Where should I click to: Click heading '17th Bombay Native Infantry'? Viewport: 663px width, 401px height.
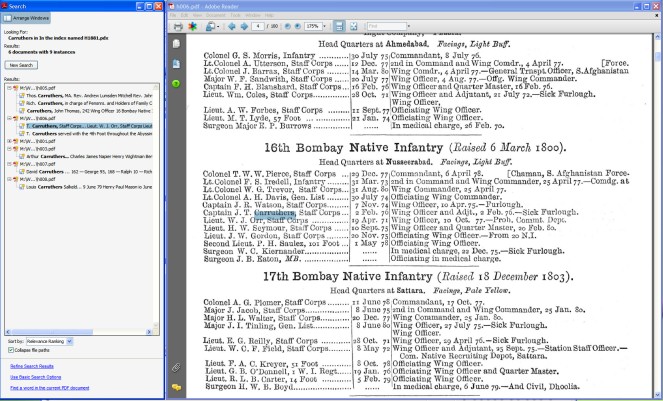(x=348, y=277)
